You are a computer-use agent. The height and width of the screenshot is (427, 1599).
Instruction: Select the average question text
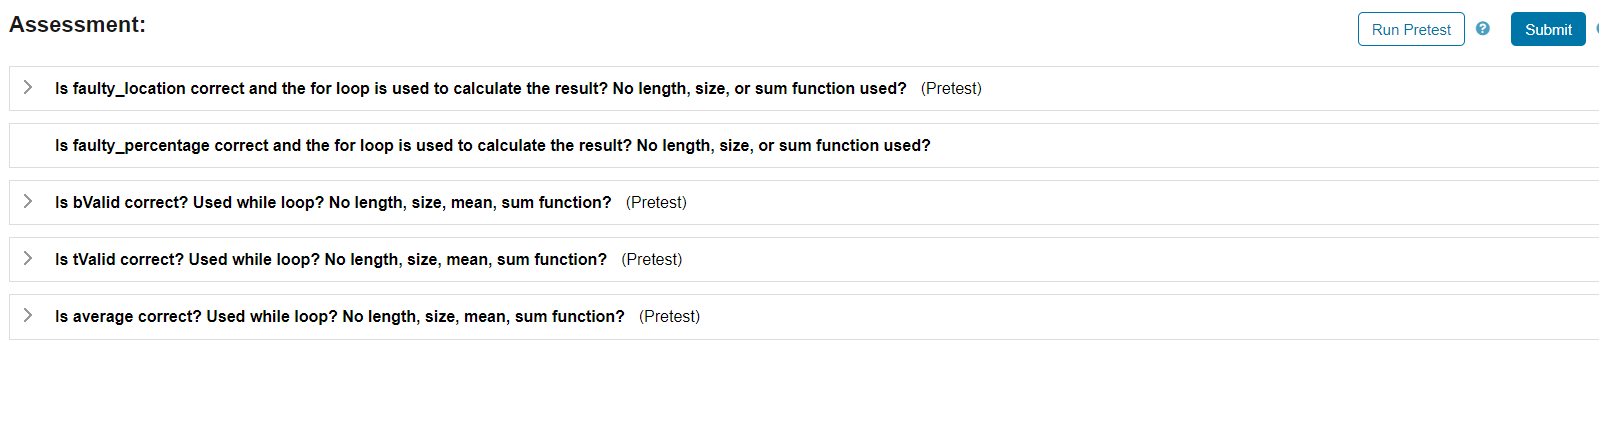[339, 317]
